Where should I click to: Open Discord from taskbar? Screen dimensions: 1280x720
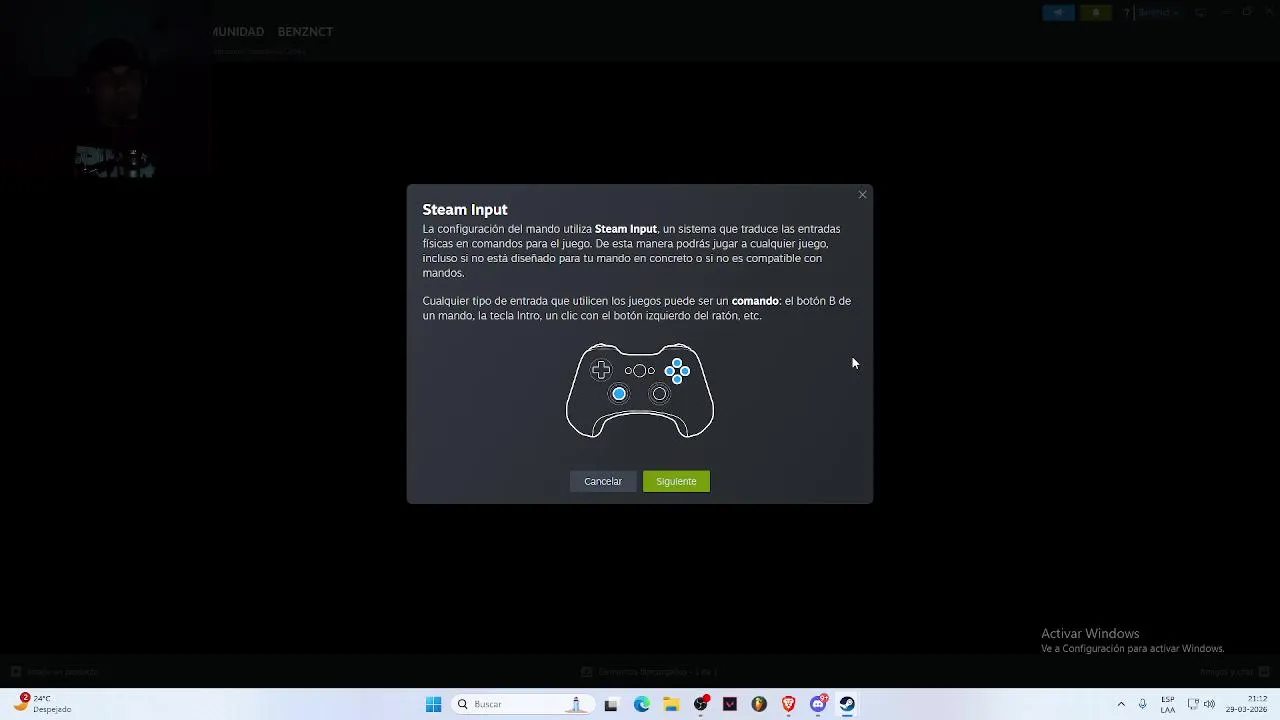point(818,704)
